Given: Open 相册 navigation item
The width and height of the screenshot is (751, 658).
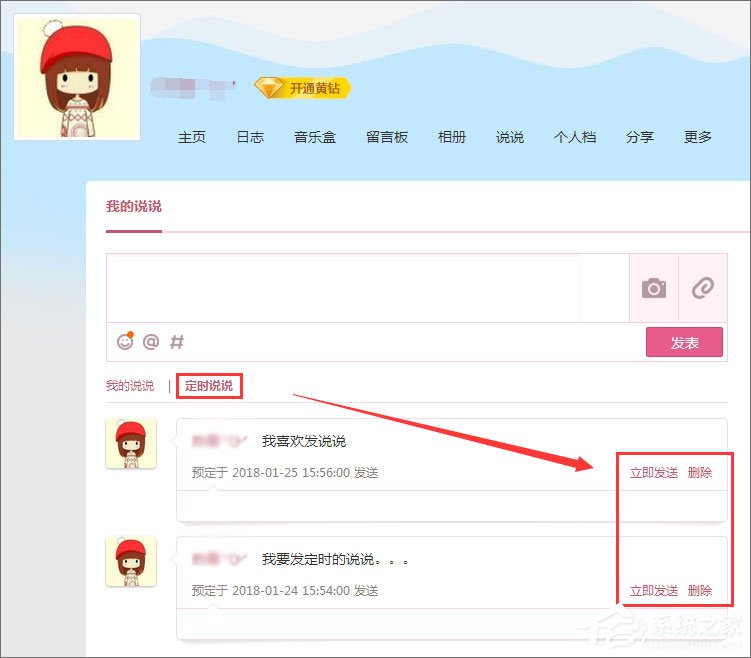Looking at the screenshot, I should coord(452,137).
